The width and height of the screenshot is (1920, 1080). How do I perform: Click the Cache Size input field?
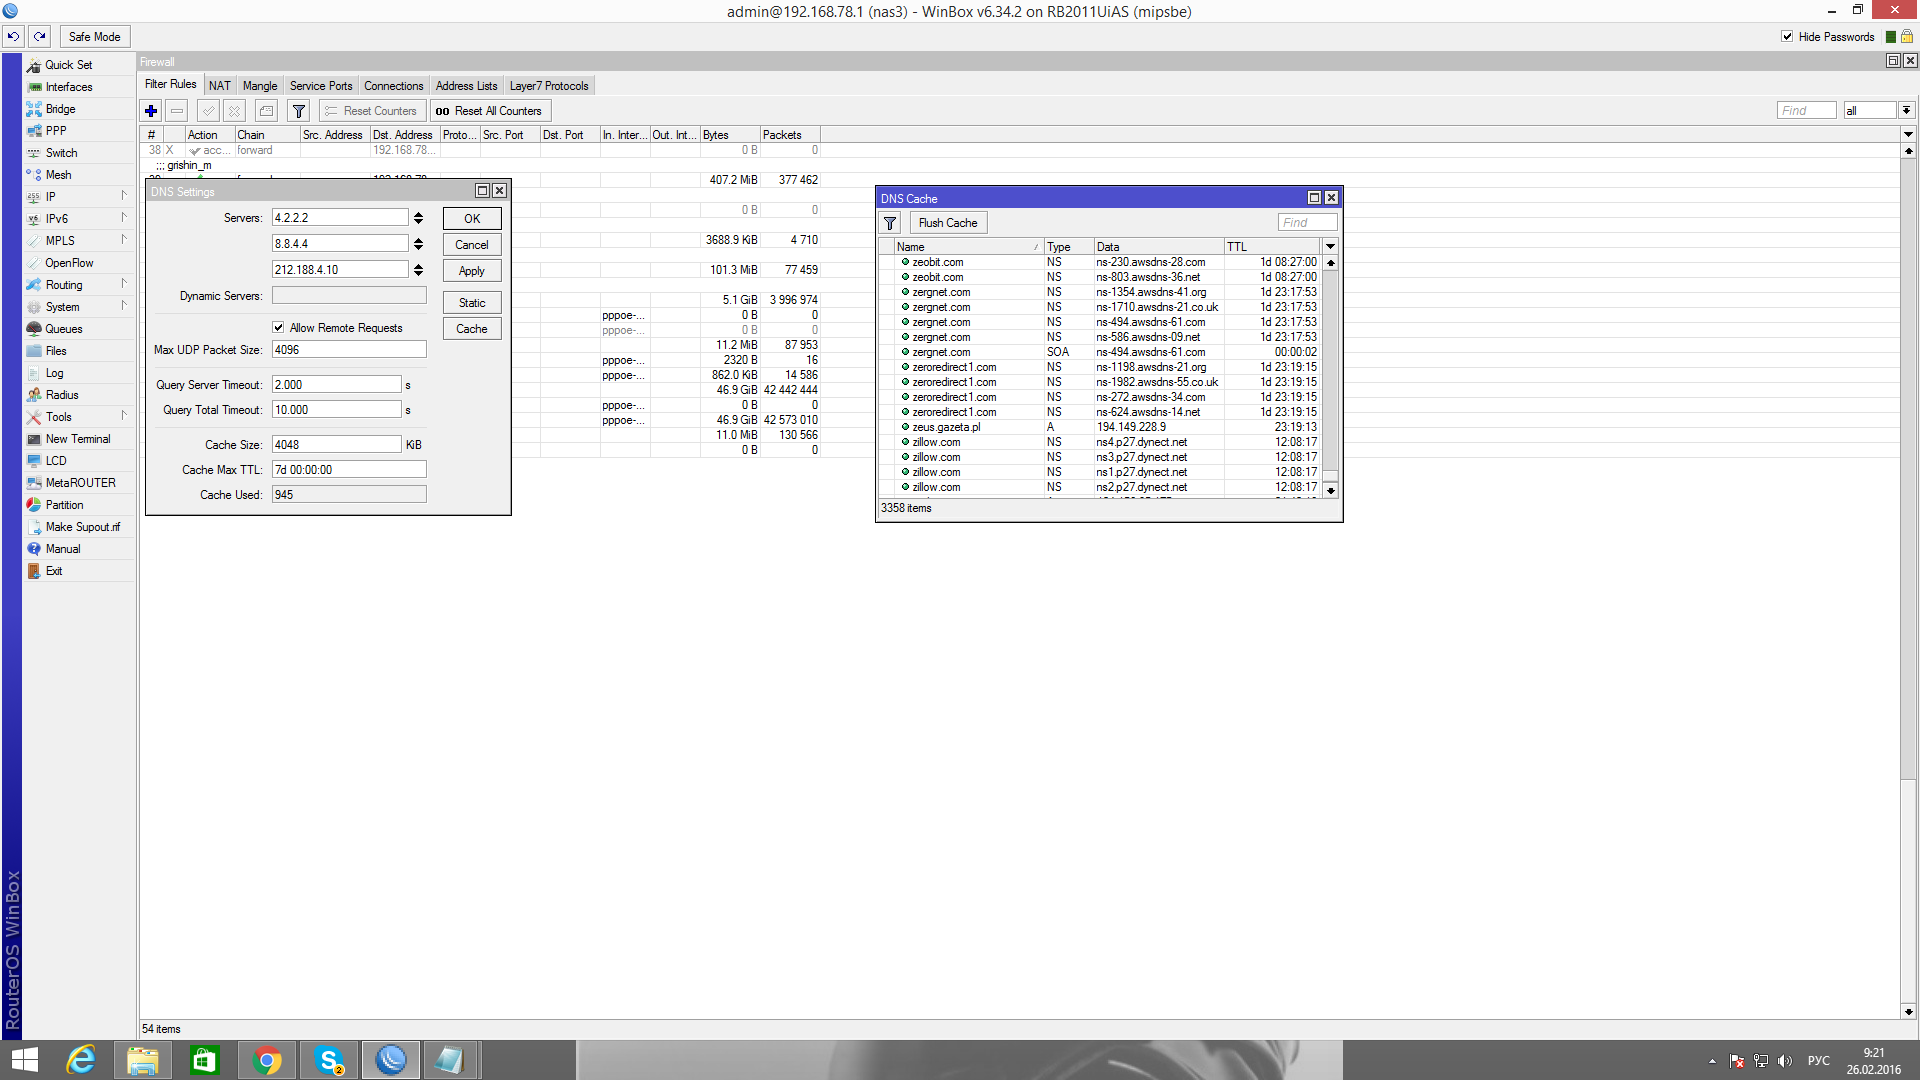click(336, 445)
